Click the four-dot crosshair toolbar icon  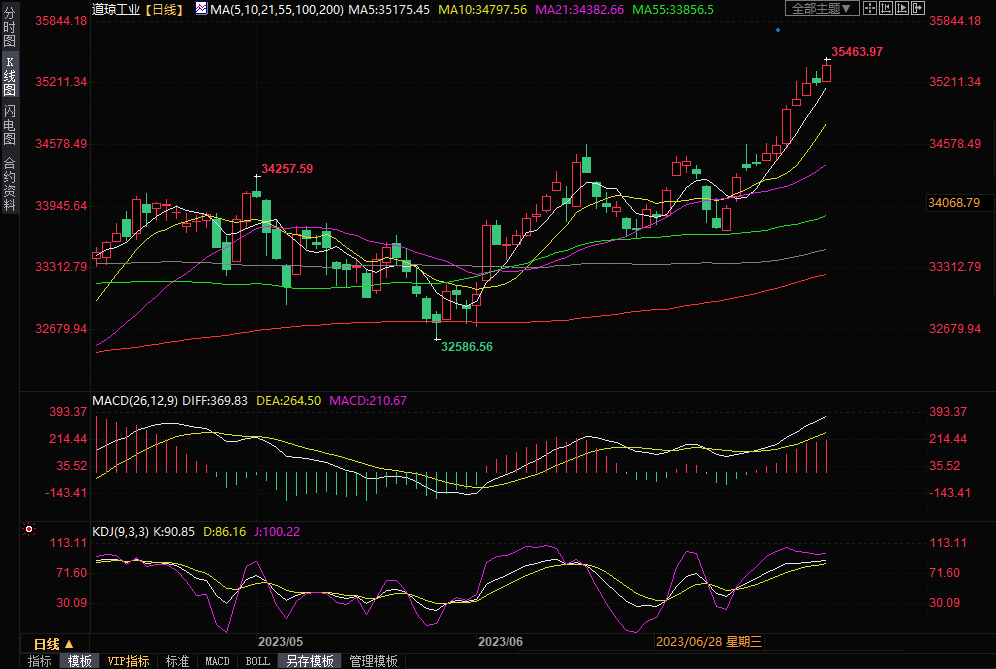(870, 8)
